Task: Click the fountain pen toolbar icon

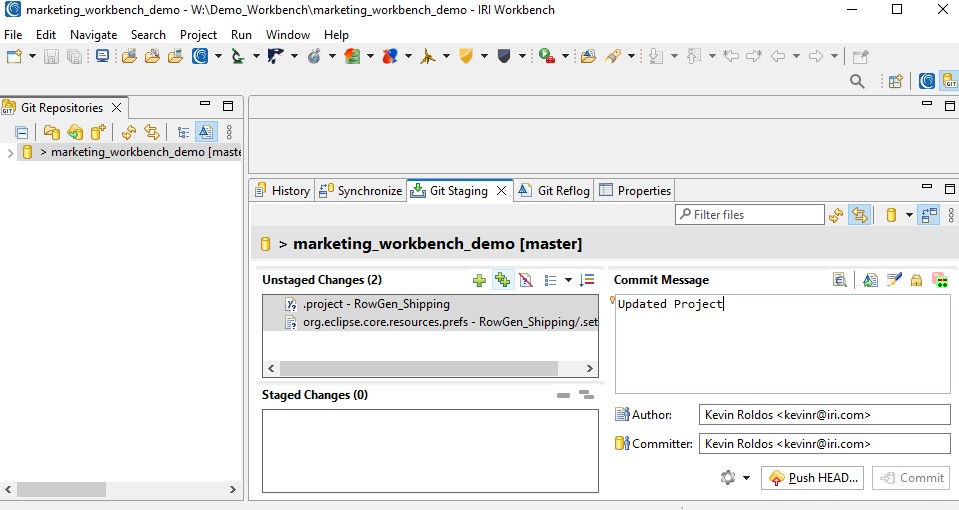Action: point(613,56)
